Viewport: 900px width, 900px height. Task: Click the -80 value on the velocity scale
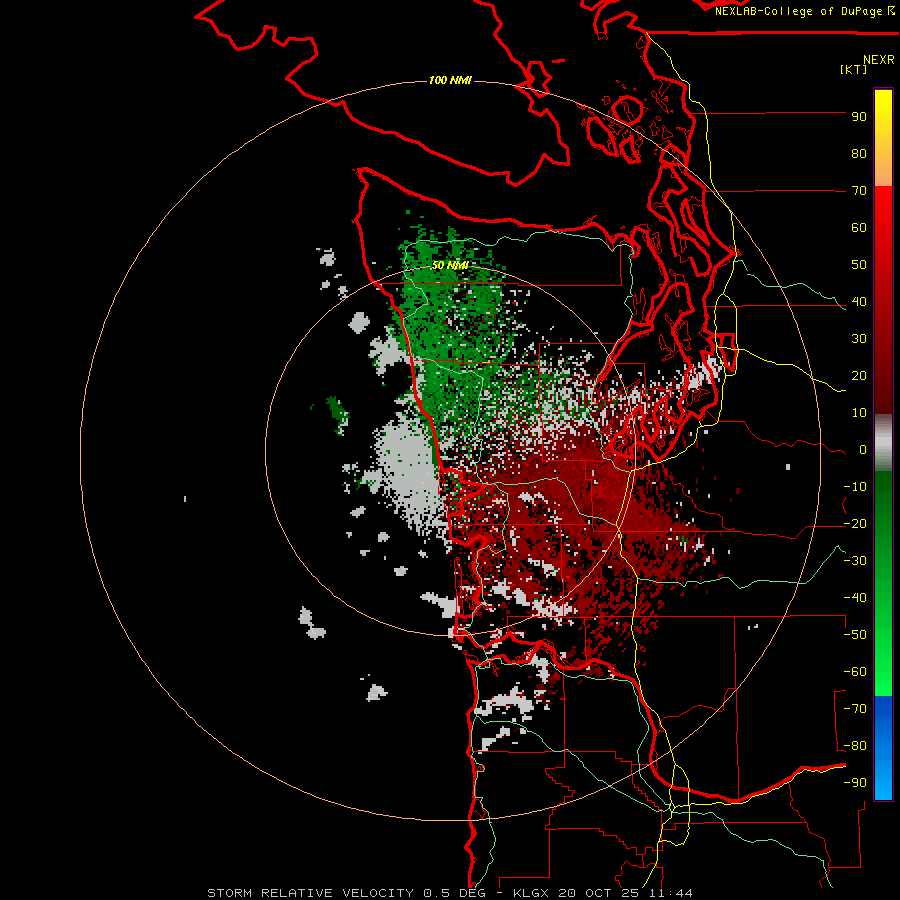click(855, 746)
